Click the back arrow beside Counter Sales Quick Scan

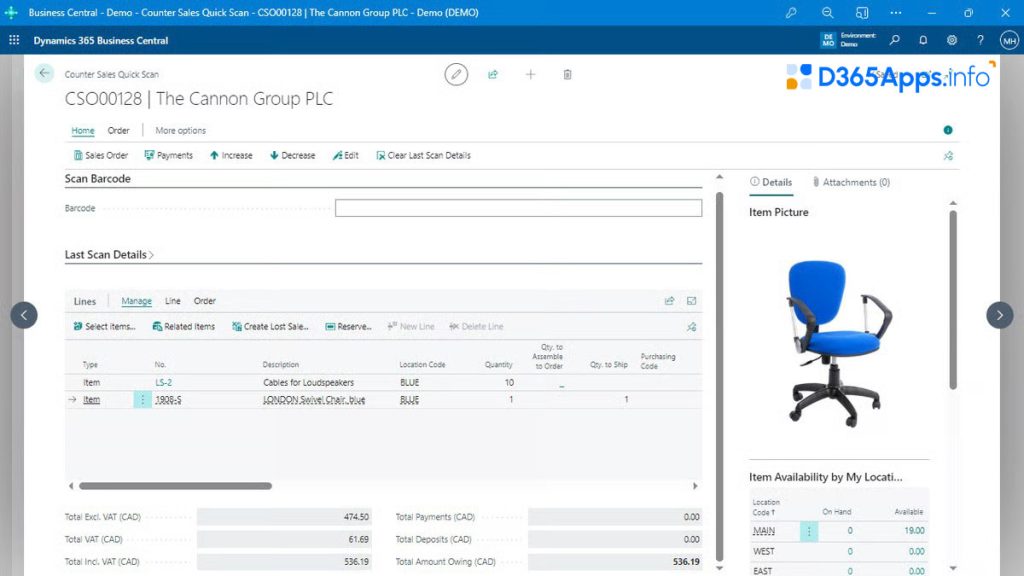(x=44, y=73)
